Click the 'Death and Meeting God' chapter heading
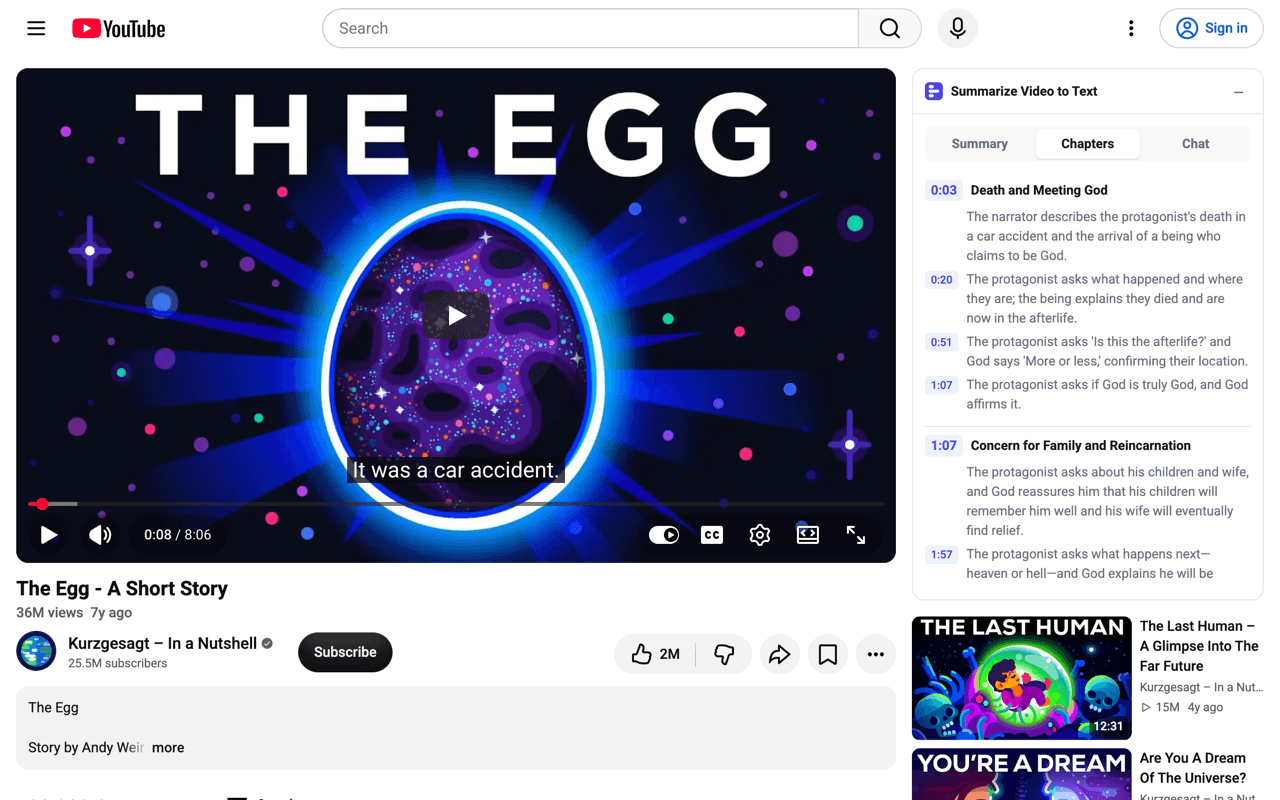The width and height of the screenshot is (1280, 800). 1039,190
